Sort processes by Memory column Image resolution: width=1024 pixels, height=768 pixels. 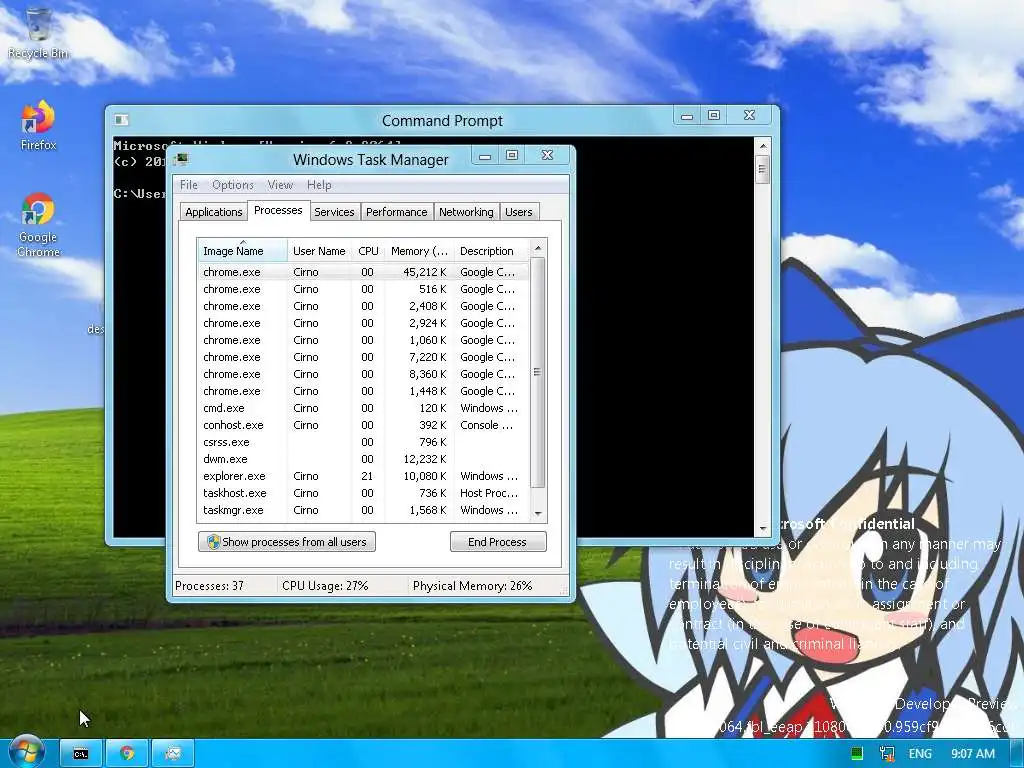[x=419, y=251]
